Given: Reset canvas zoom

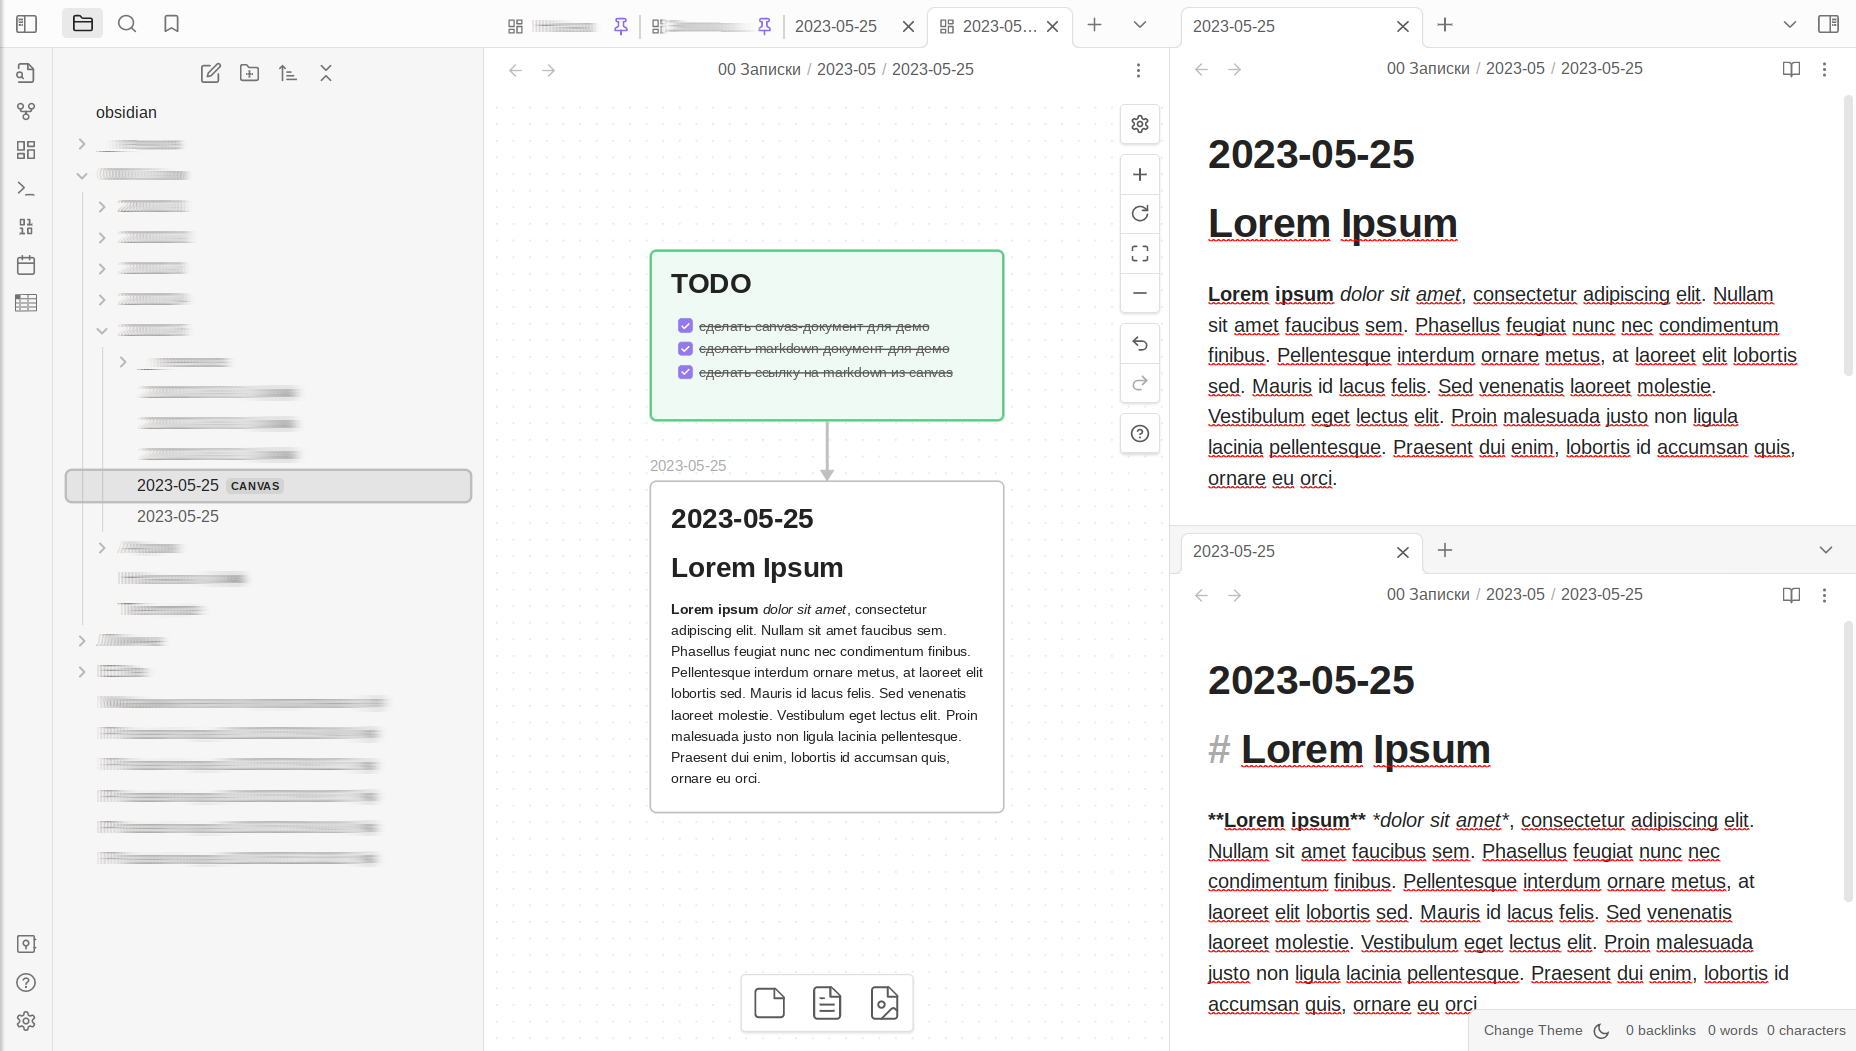Looking at the screenshot, I should [x=1140, y=214].
